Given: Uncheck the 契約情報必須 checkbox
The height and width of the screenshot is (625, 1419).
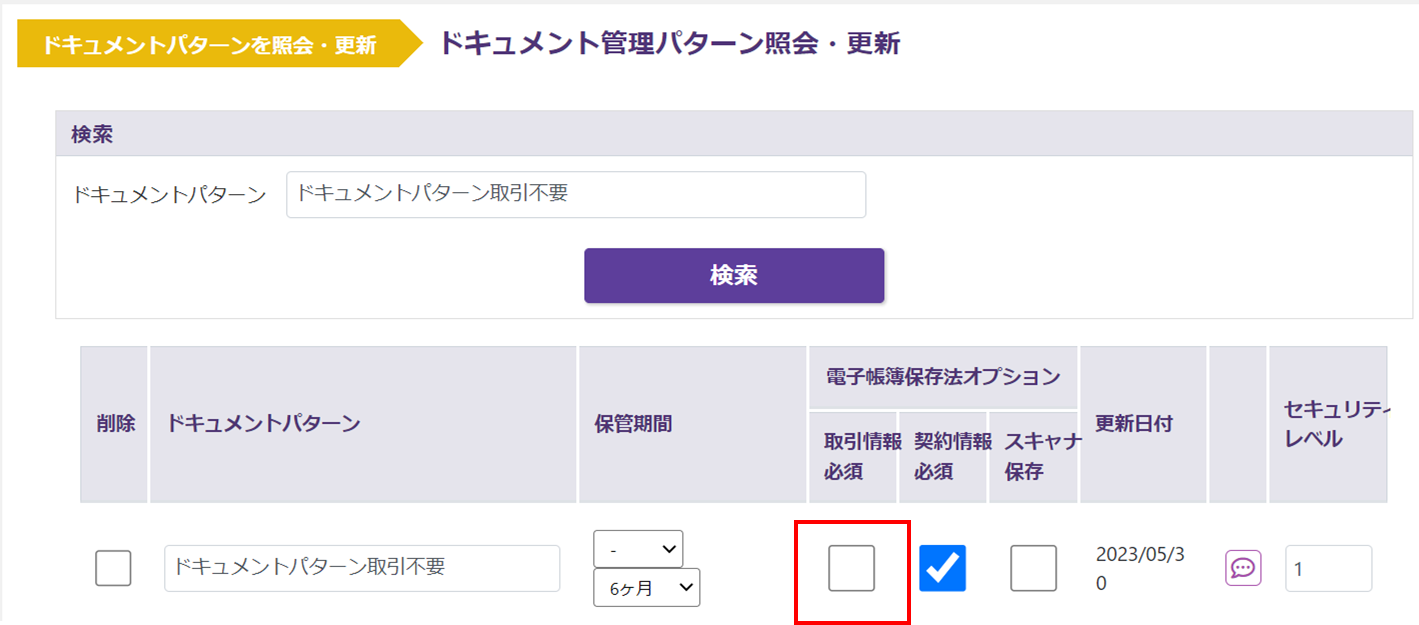Looking at the screenshot, I should [942, 568].
